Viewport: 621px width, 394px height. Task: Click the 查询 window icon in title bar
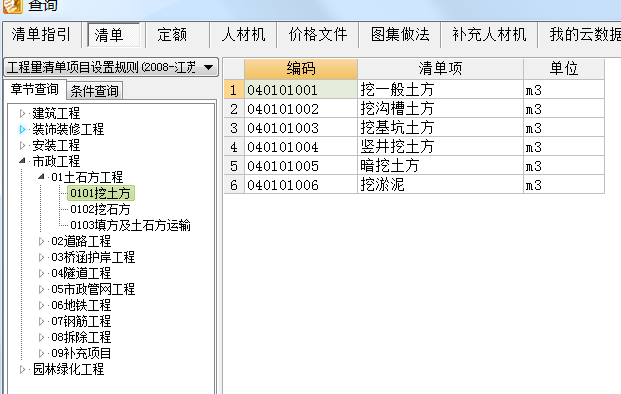12,6
